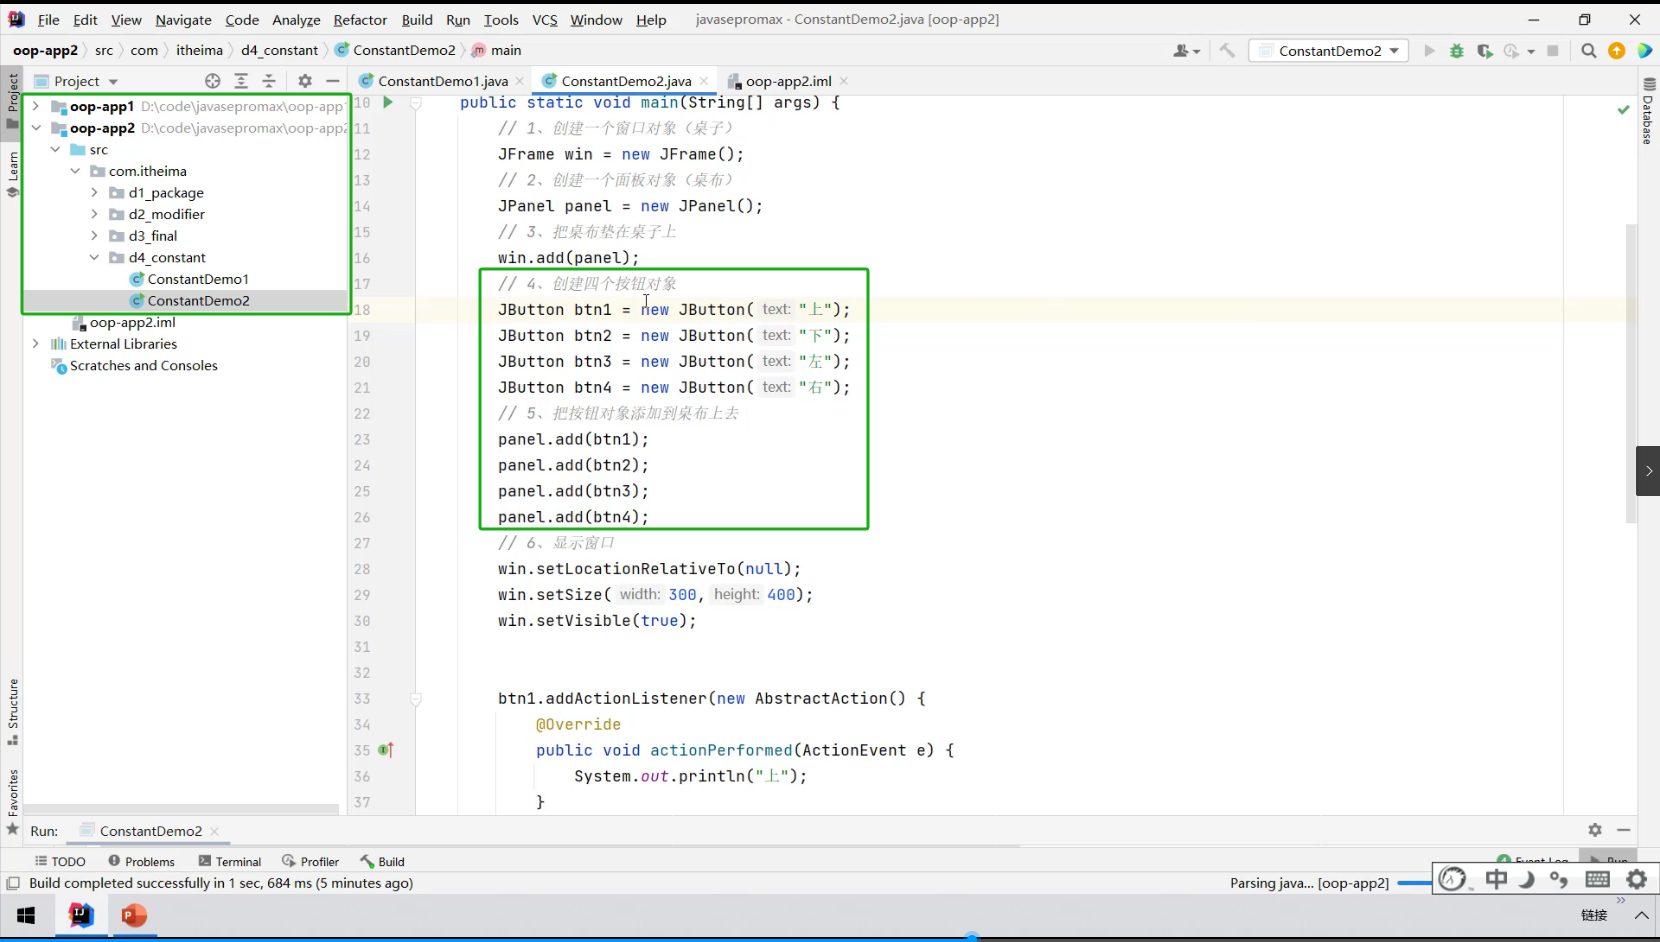1660x942 pixels.
Task: Click Select Opened File crosshair icon
Action: coord(213,81)
